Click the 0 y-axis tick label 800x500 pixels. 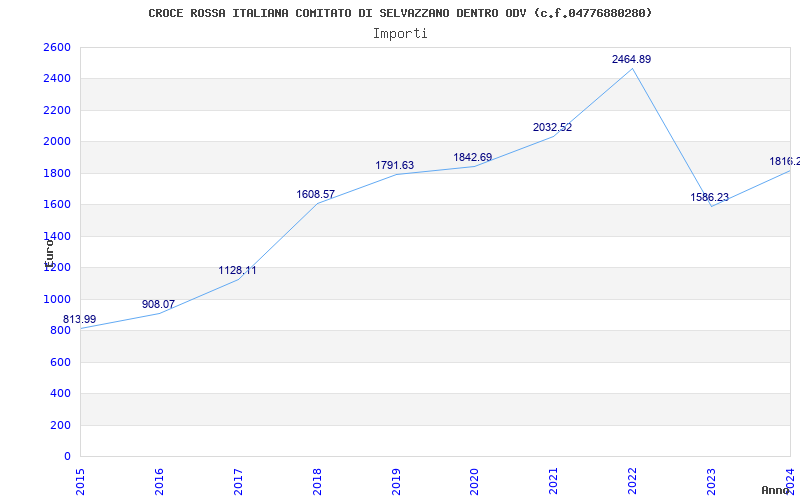pyautogui.click(x=67, y=457)
